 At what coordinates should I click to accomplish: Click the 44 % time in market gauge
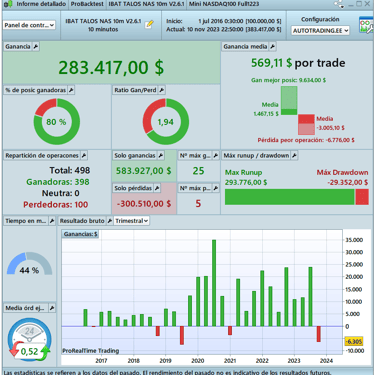(x=29, y=264)
